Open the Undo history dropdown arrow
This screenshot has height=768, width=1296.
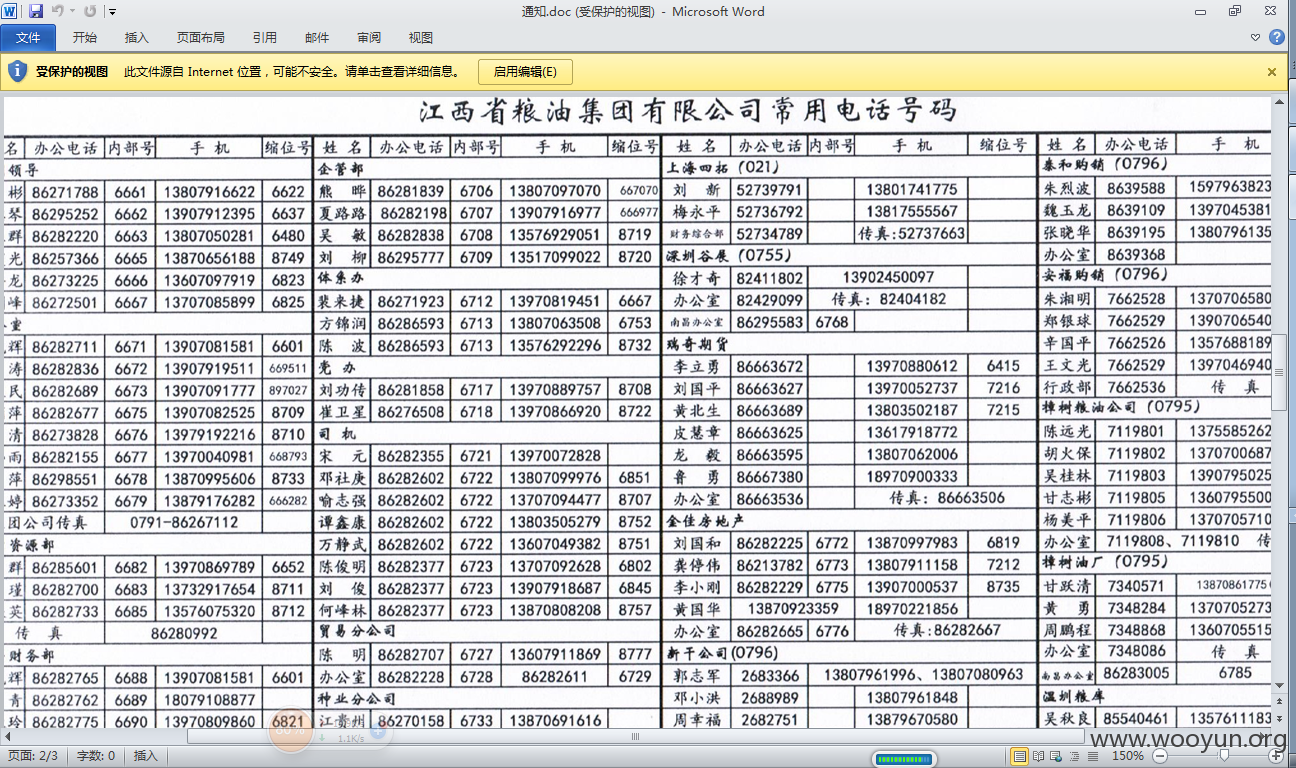pos(71,12)
